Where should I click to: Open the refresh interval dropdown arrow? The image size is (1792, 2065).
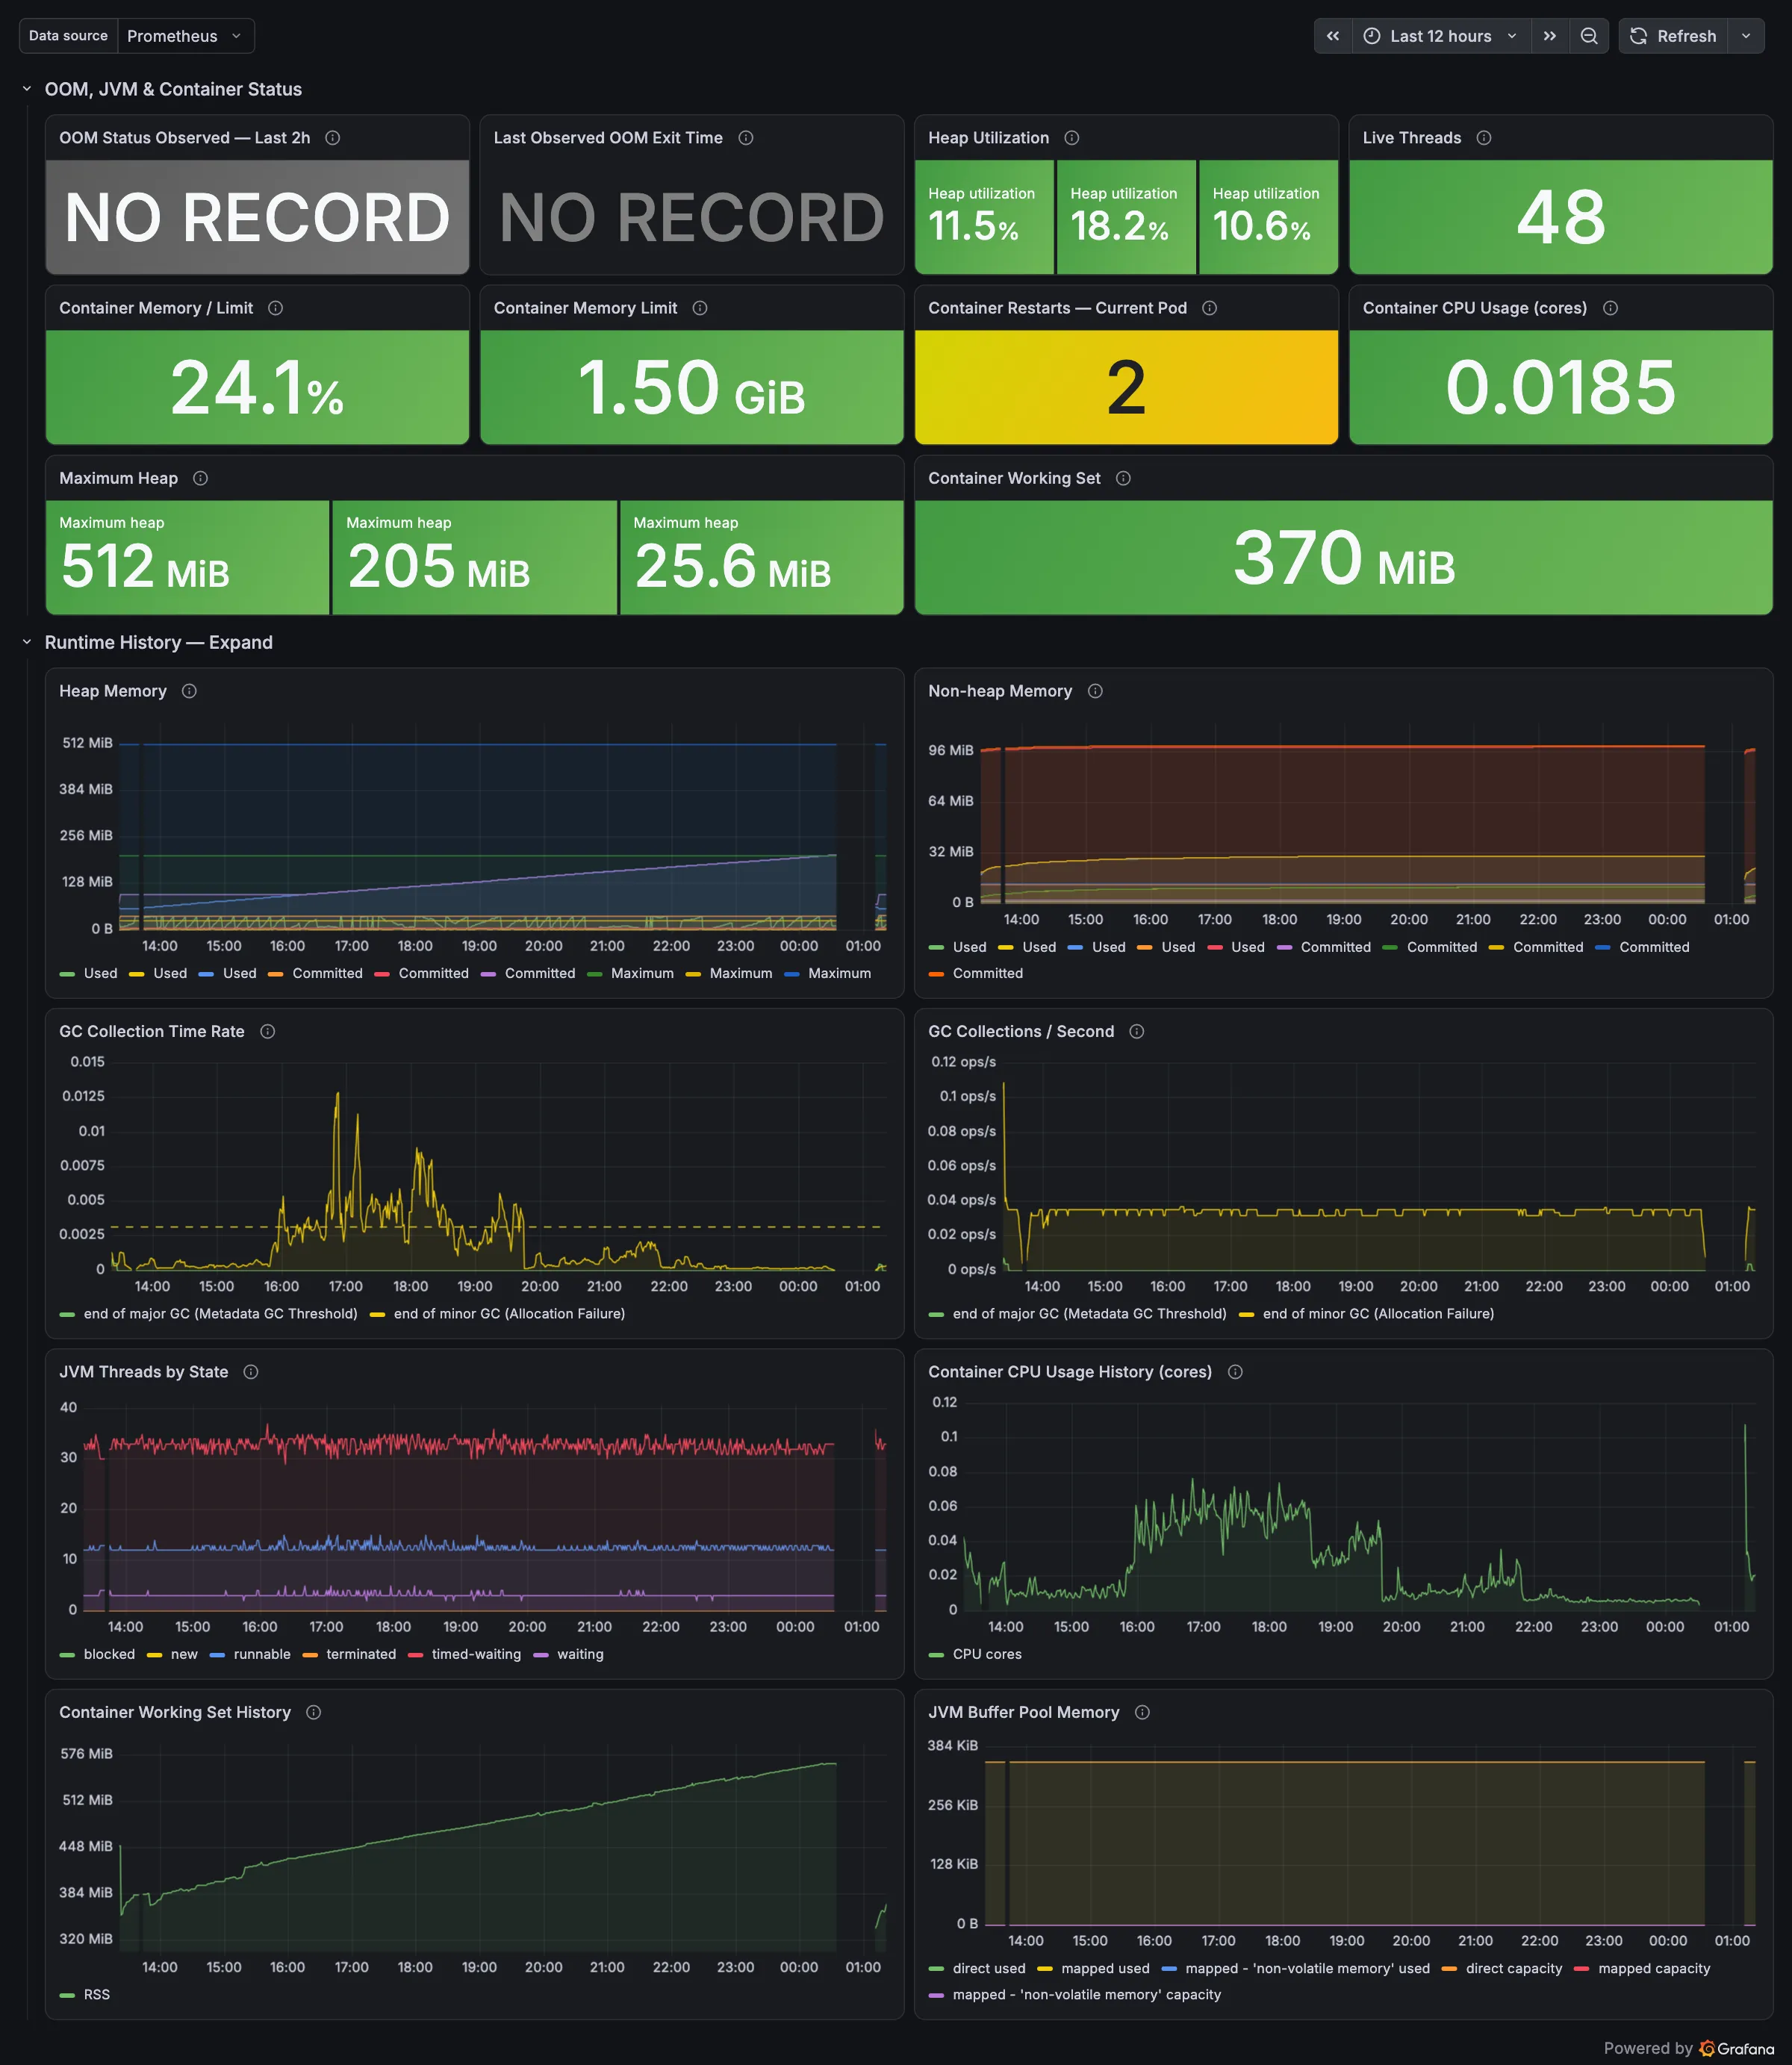pos(1746,36)
